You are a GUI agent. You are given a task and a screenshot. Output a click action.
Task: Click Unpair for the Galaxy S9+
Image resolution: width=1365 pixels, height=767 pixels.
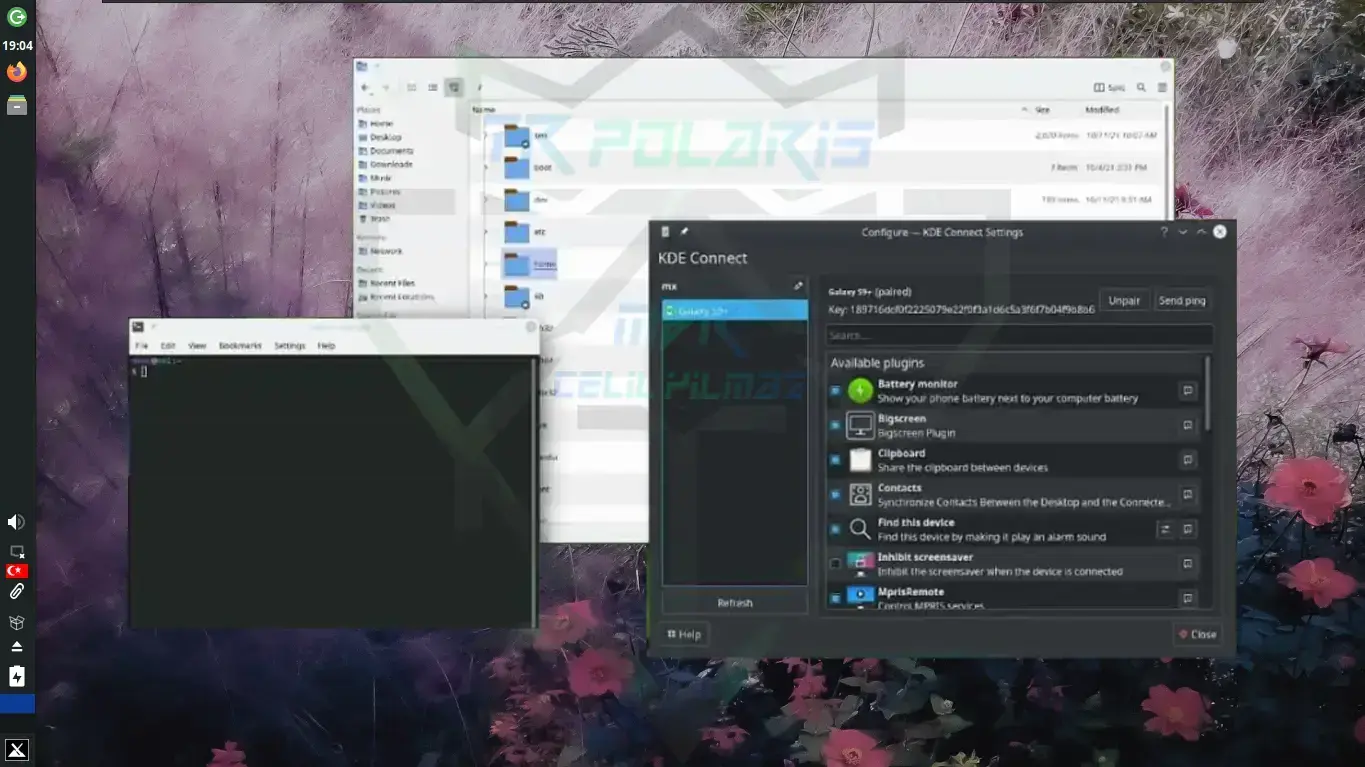[1124, 301]
